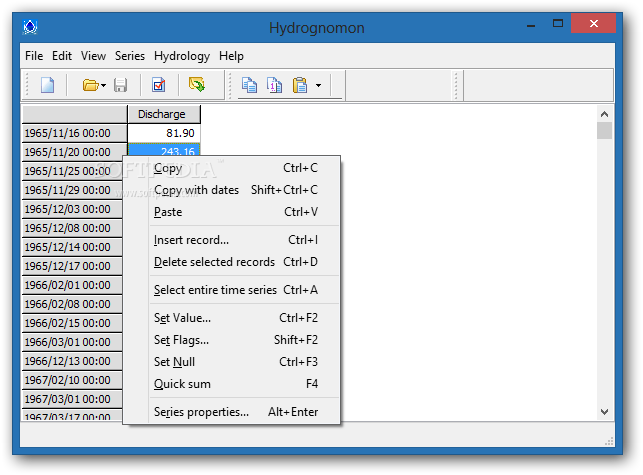Select row header 1965/12/14 00:00
The width and height of the screenshot is (643, 475).
pos(72,247)
